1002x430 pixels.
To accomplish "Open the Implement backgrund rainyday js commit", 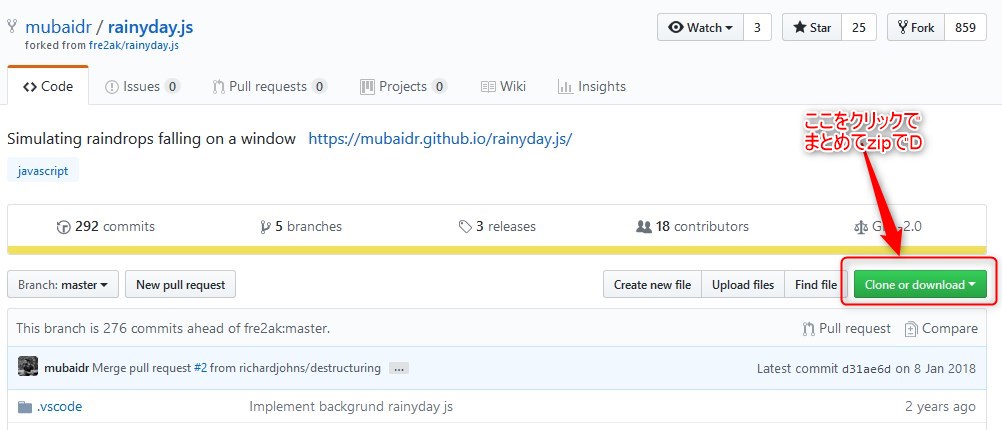I will pyautogui.click(x=351, y=406).
